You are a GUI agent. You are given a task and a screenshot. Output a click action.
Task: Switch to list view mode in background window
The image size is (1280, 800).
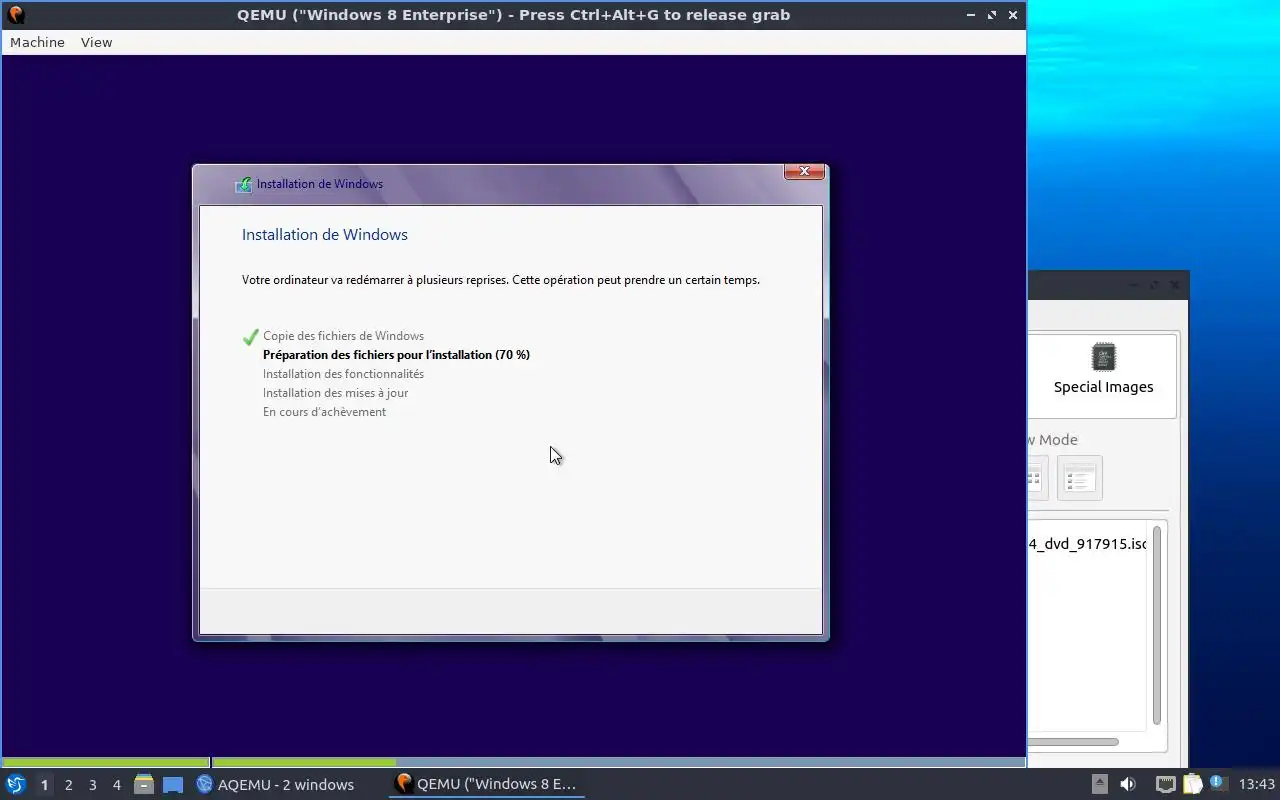click(x=1079, y=478)
